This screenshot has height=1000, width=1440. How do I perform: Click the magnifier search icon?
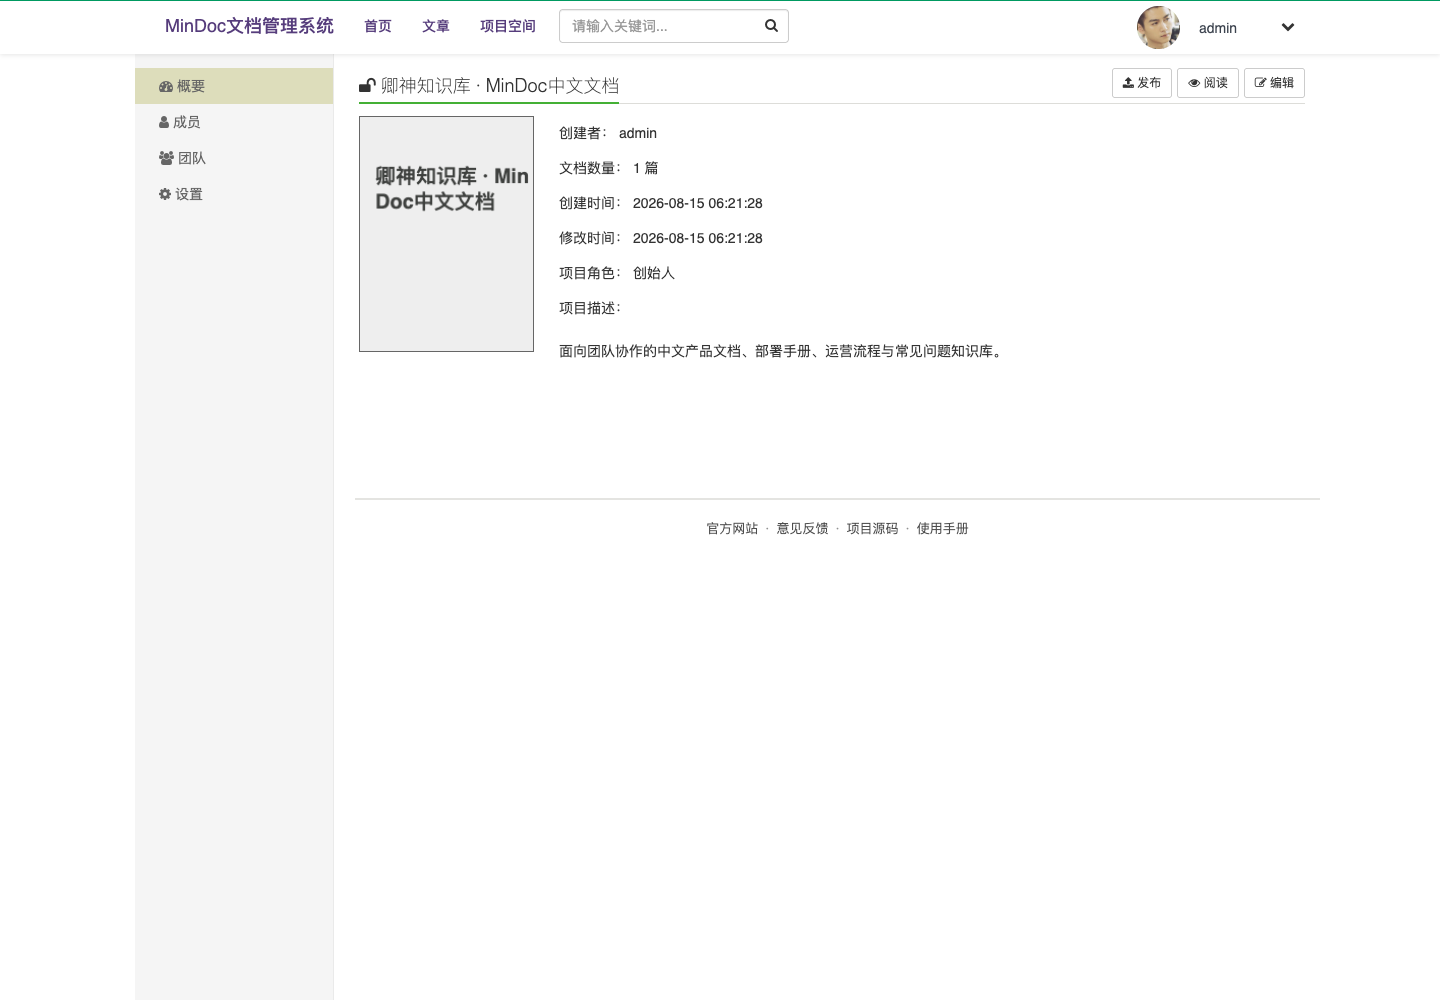pyautogui.click(x=771, y=26)
